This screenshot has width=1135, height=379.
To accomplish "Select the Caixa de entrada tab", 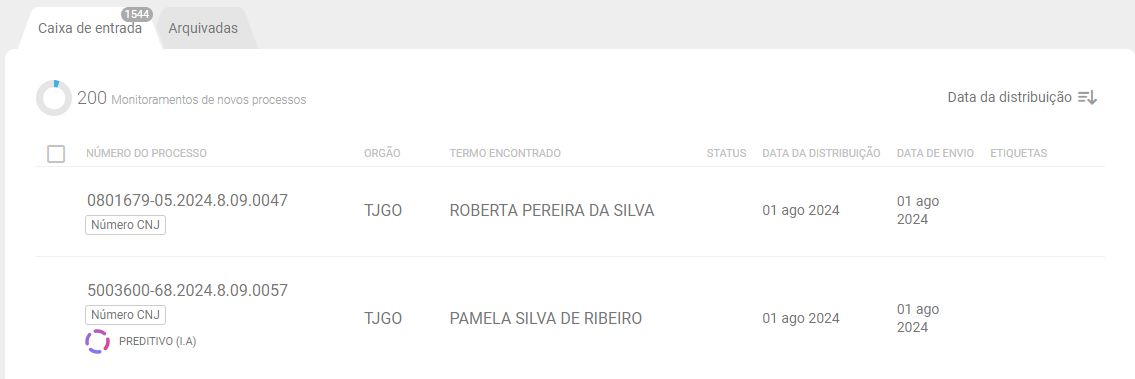I will tap(90, 29).
